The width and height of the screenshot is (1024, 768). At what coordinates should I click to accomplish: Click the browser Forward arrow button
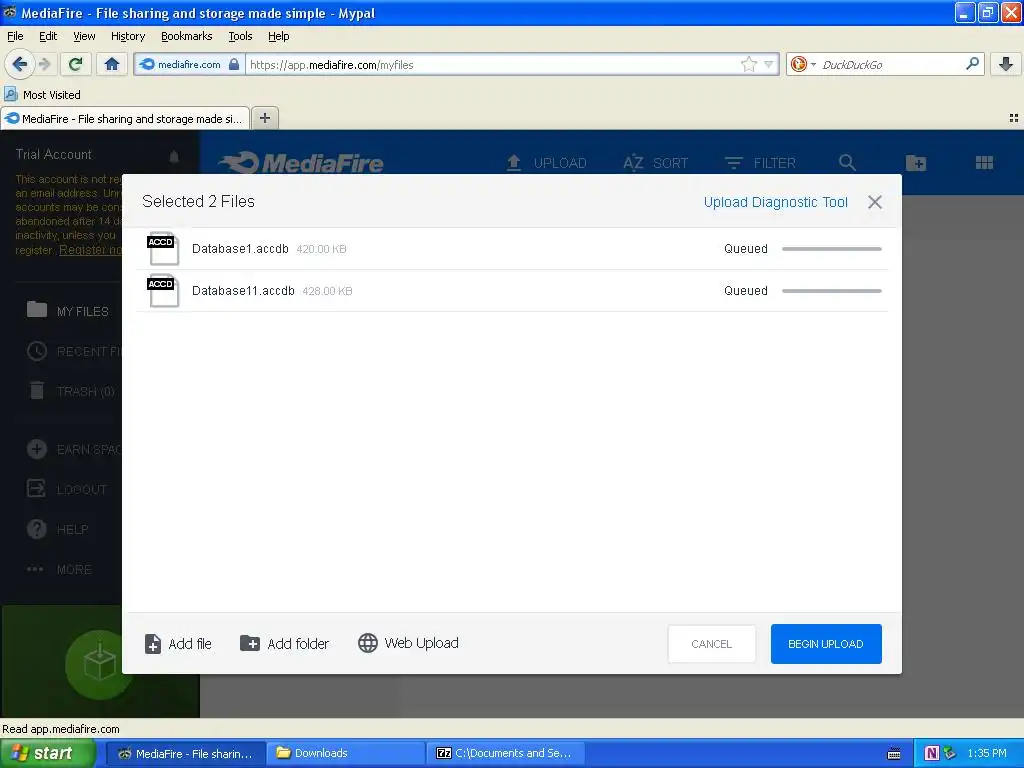44,64
